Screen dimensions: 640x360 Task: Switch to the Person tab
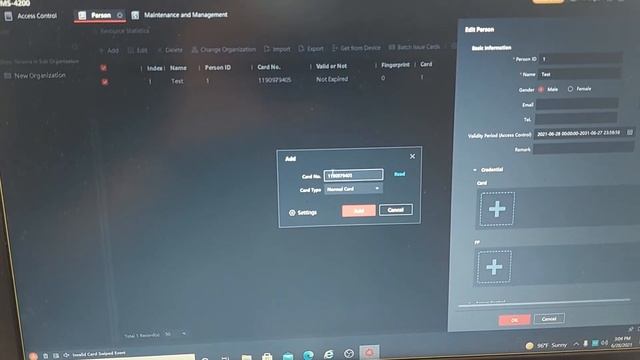pyautogui.click(x=100, y=15)
